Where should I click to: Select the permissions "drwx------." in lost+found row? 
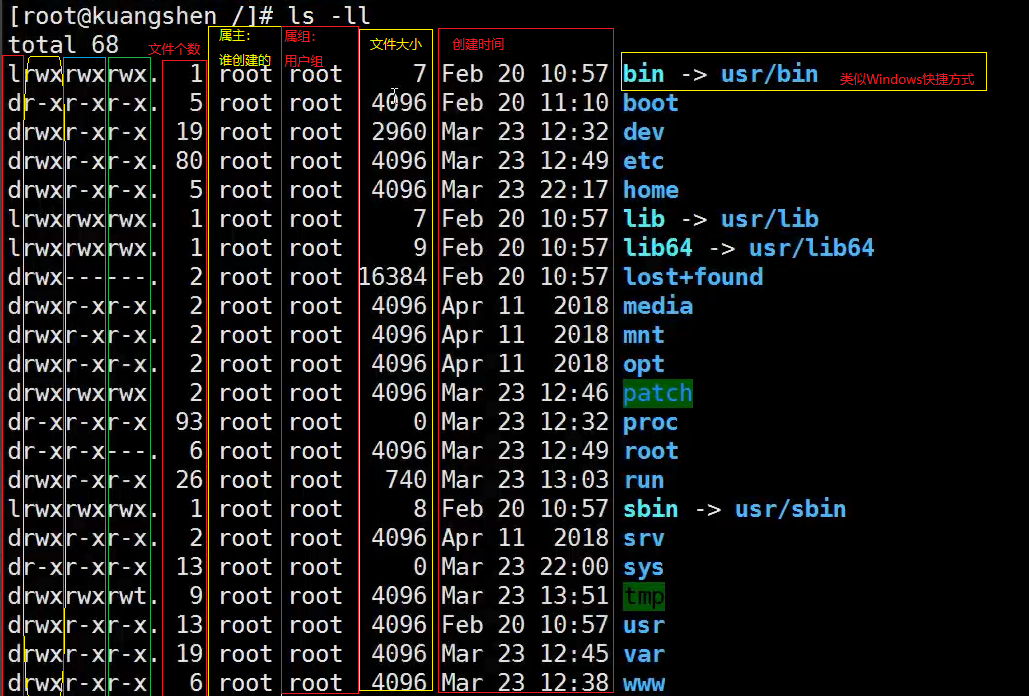click(83, 277)
